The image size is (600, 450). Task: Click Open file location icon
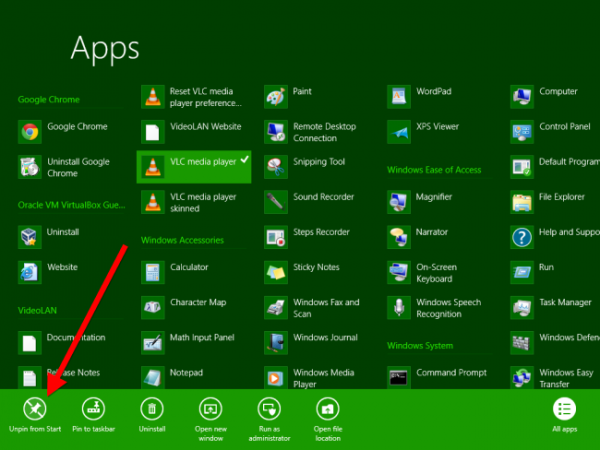328,409
